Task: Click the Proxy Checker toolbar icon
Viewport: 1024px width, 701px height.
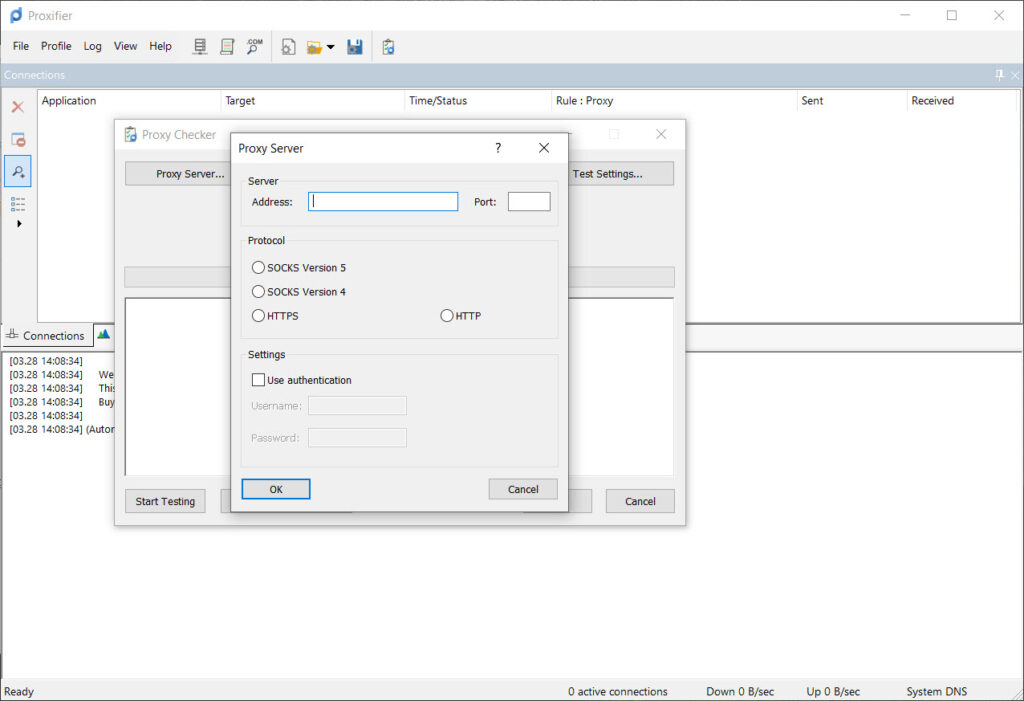Action: point(389,46)
